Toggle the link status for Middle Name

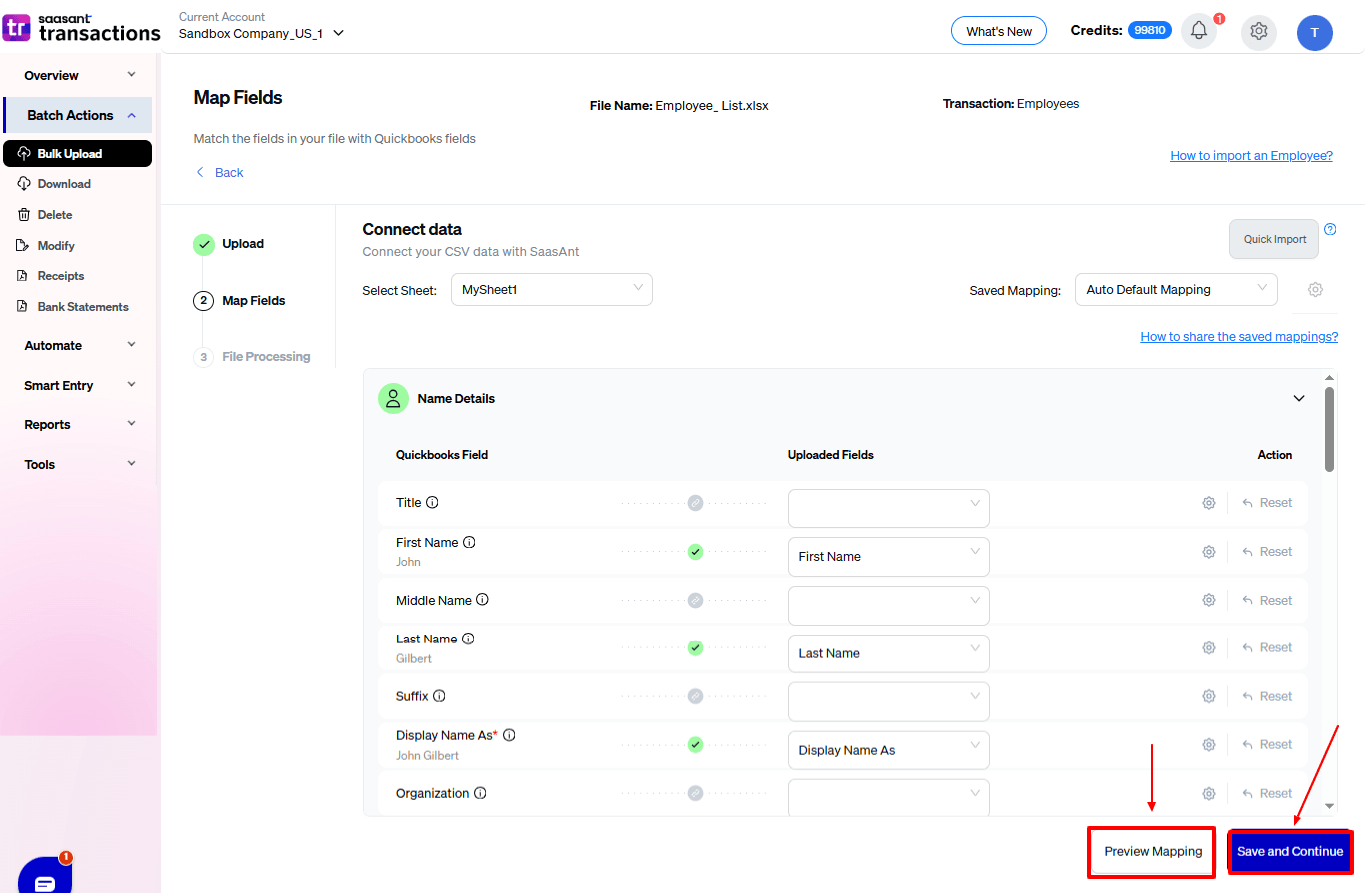(x=695, y=601)
